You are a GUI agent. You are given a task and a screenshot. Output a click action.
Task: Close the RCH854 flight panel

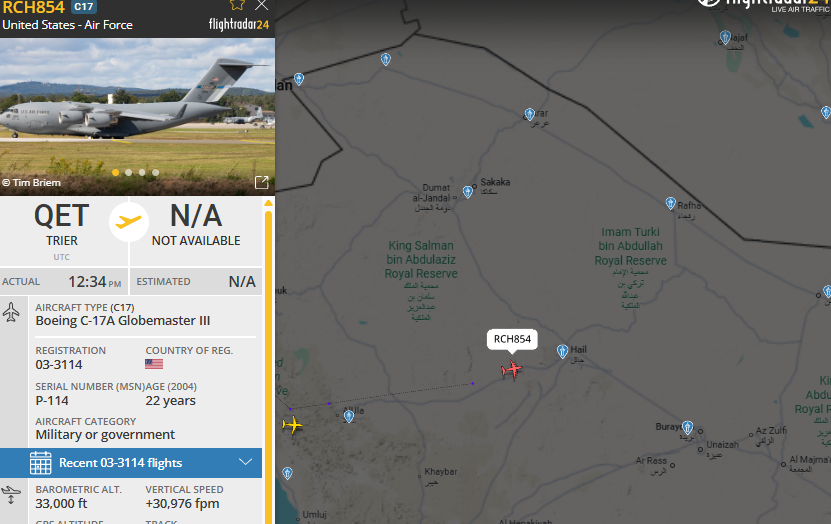[x=261, y=5]
